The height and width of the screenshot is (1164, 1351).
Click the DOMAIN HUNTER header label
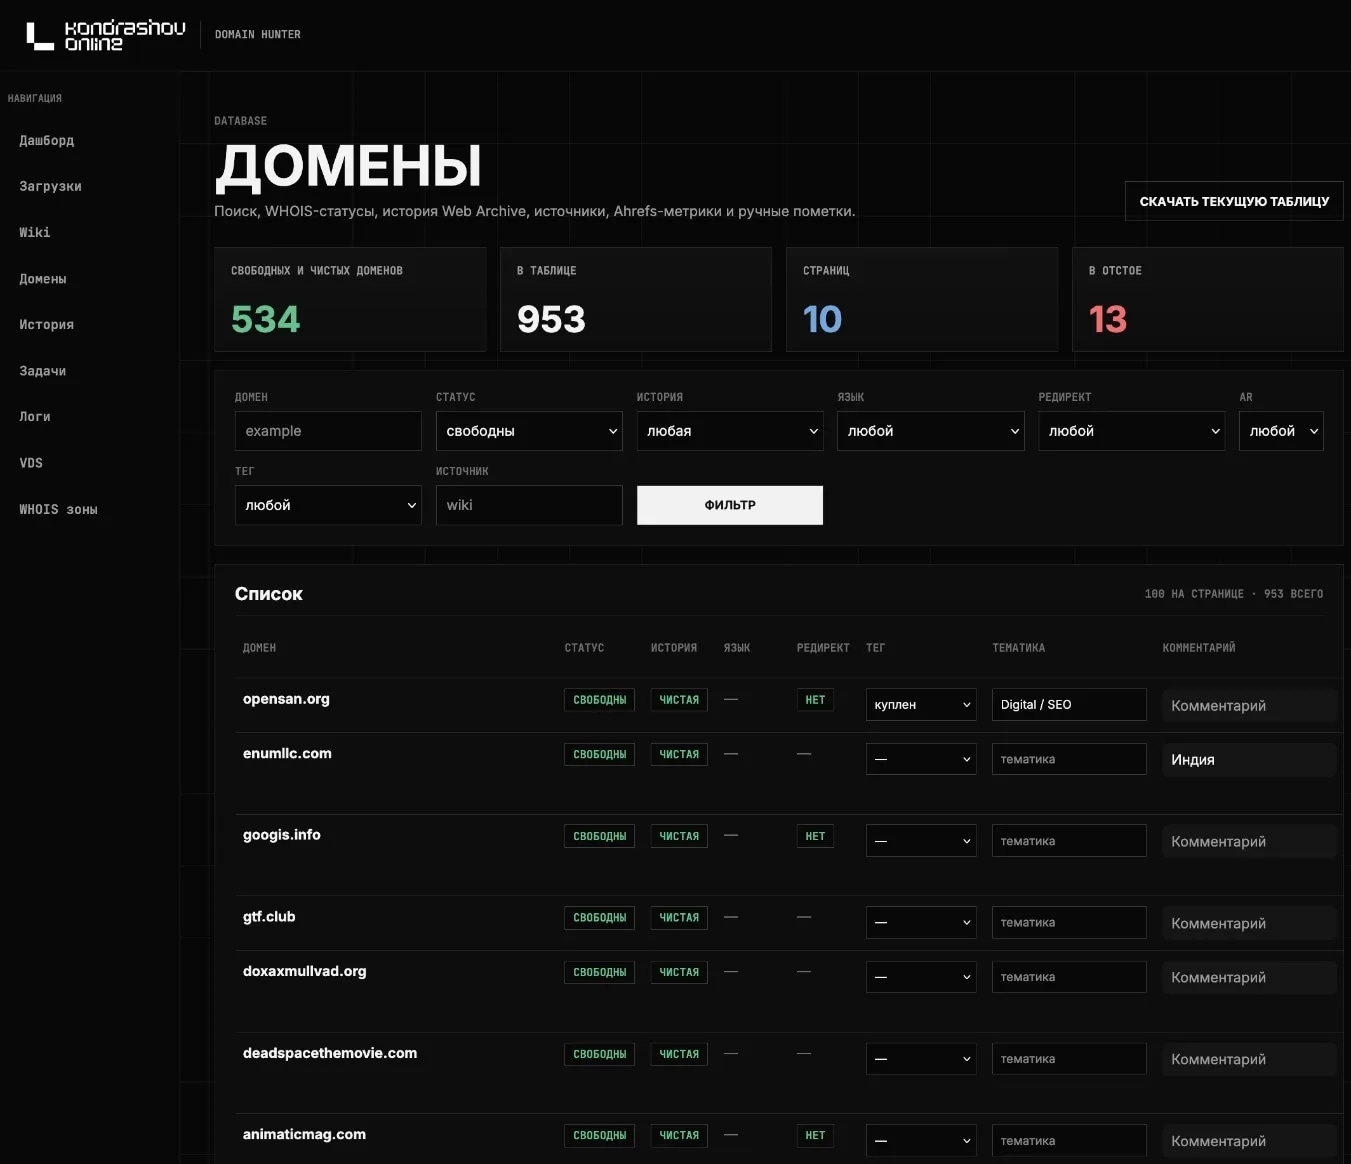click(x=258, y=34)
